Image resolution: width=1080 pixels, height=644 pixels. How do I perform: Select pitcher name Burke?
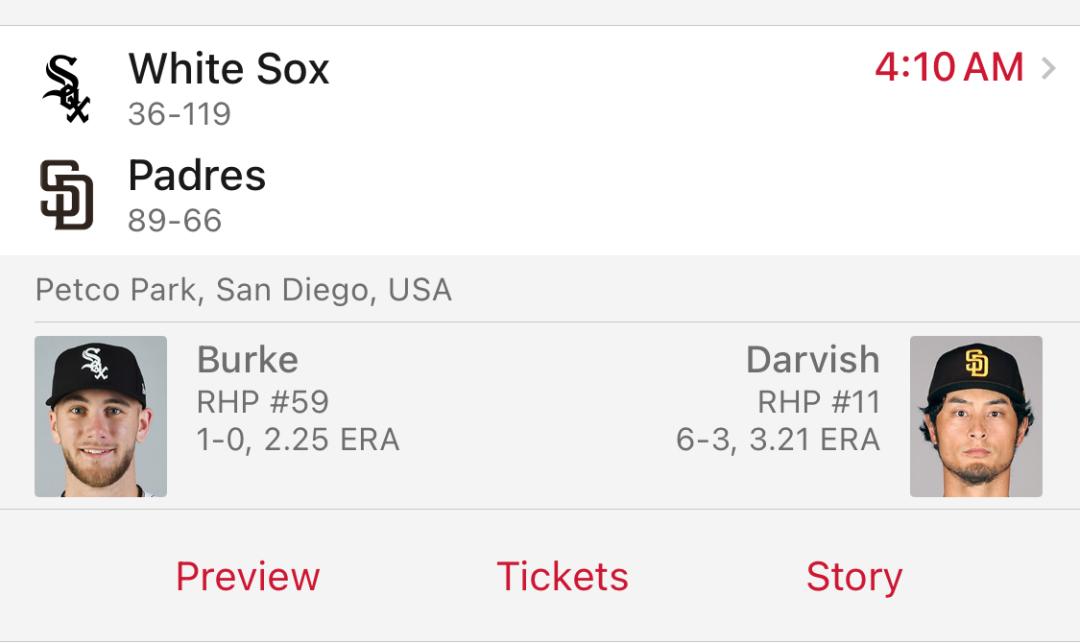247,360
